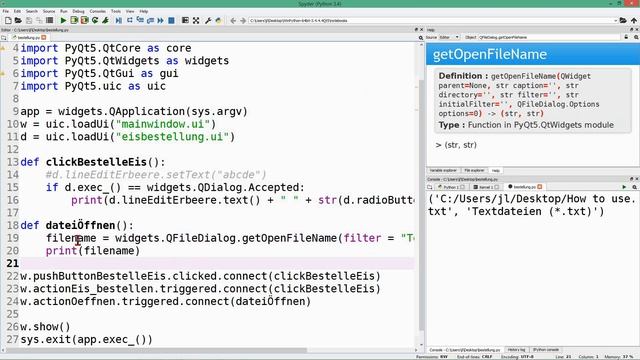Click the Save all files icon
640x360 pixels.
39,20
